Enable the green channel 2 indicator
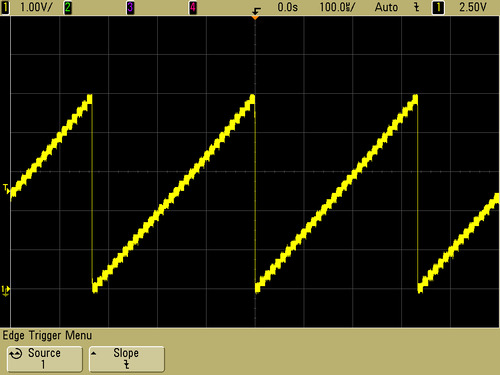500x375 pixels. [x=68, y=7]
